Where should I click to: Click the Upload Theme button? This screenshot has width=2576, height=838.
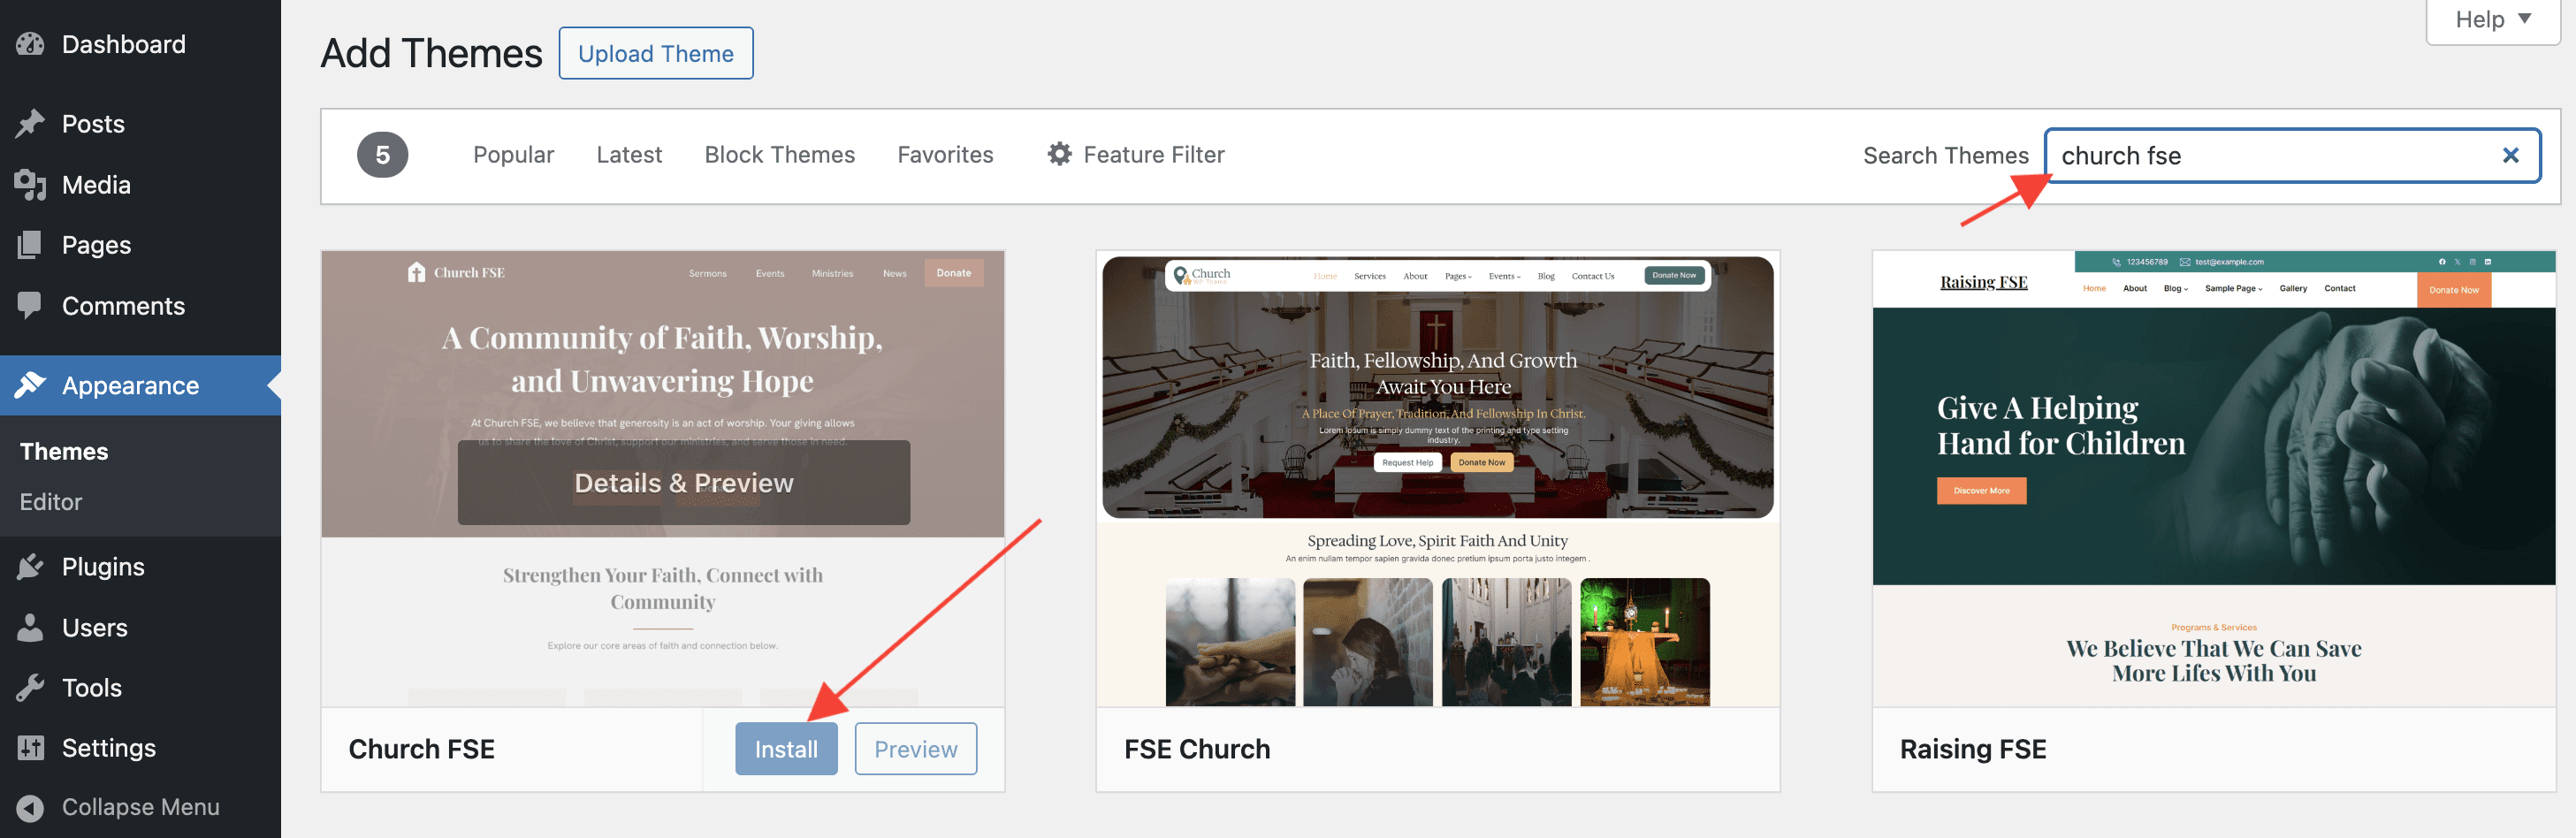point(656,54)
